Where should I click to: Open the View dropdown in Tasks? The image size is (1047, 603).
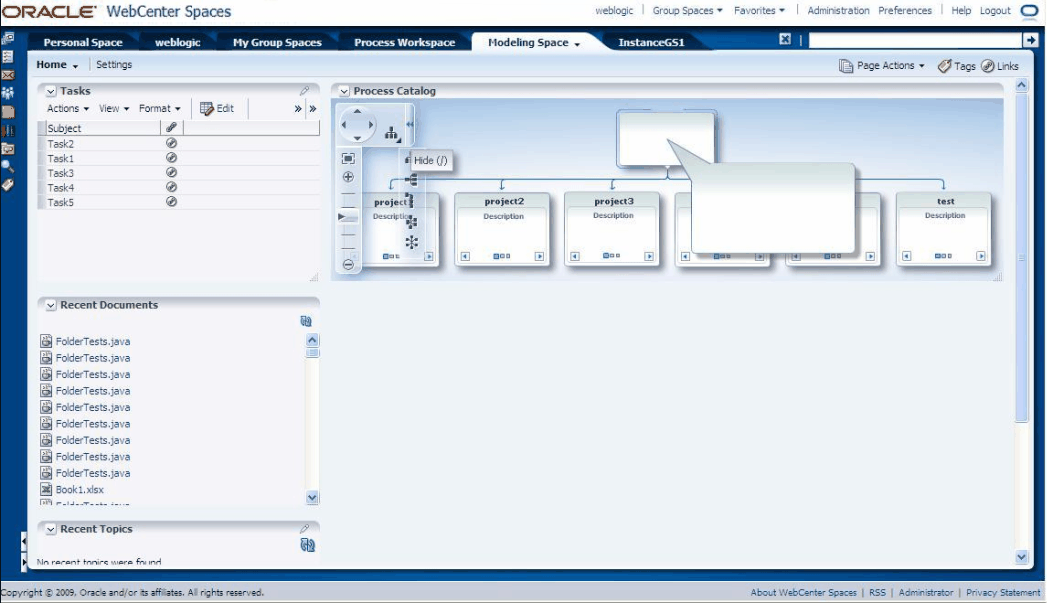pyautogui.click(x=114, y=108)
